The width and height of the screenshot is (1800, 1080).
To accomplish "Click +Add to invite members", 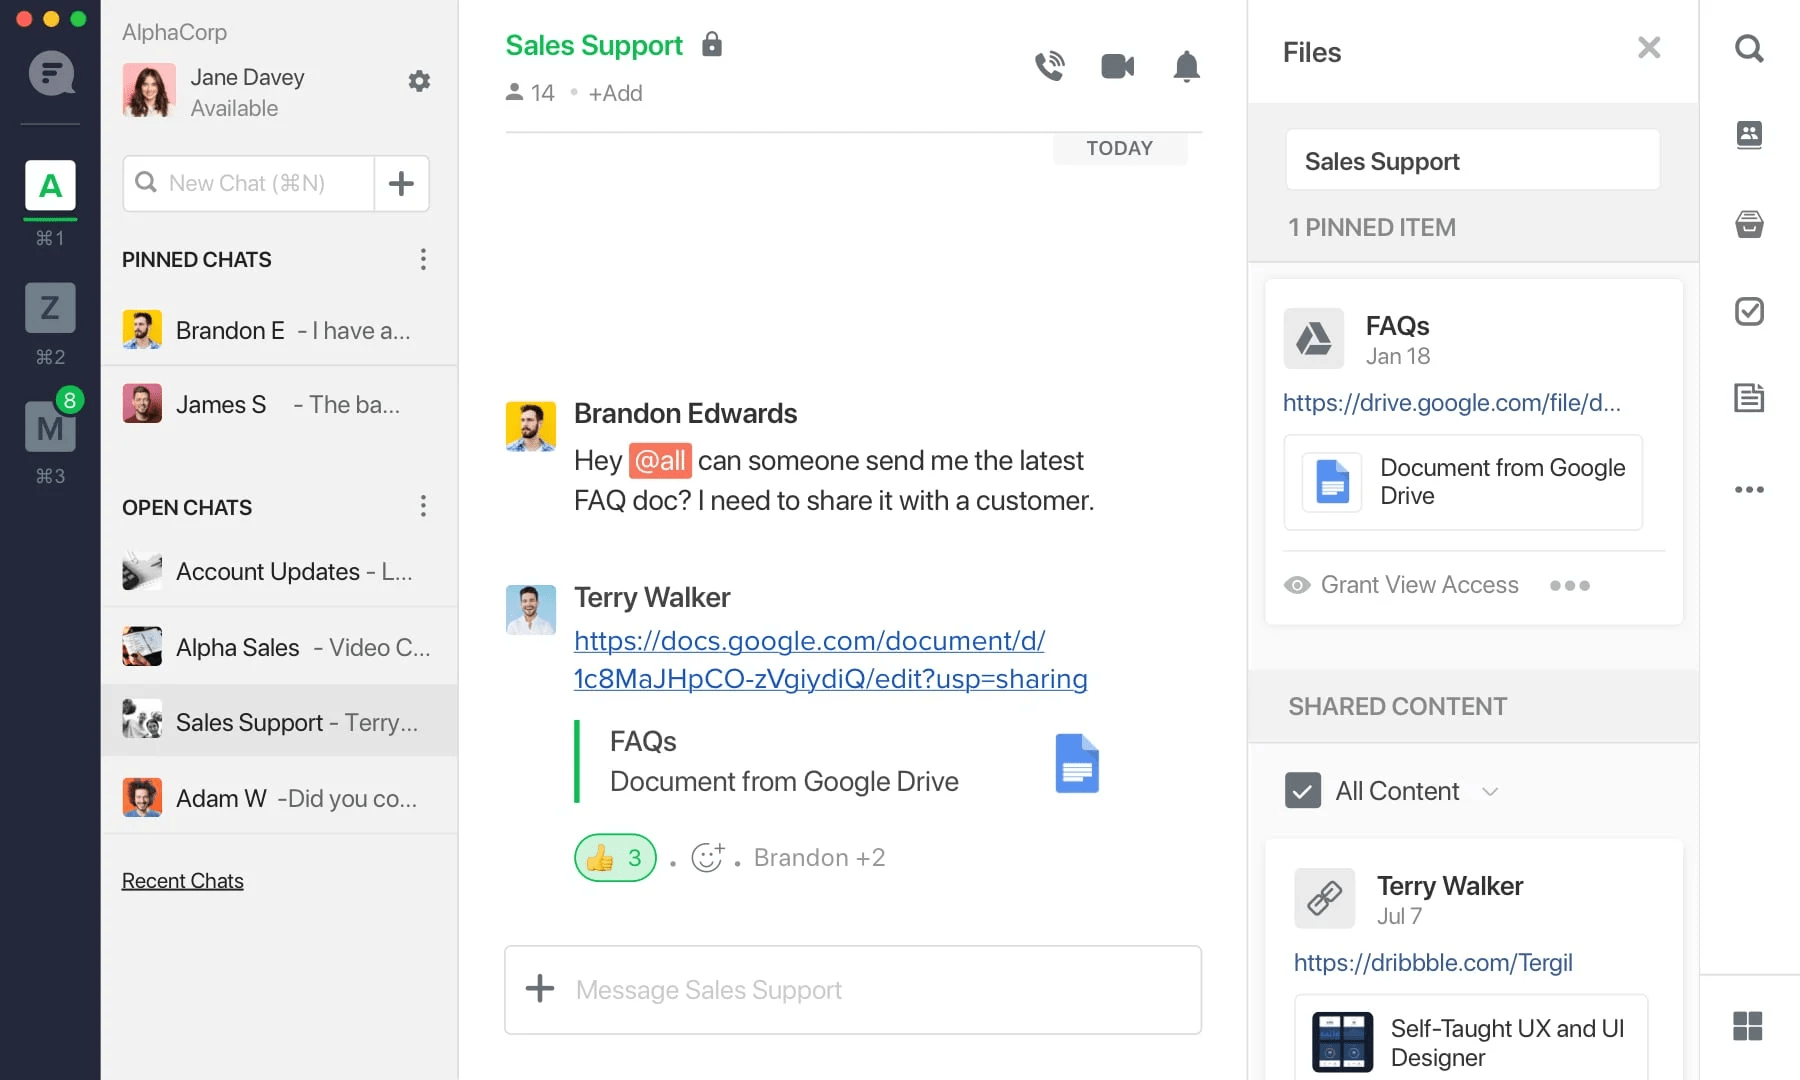I will click(616, 92).
